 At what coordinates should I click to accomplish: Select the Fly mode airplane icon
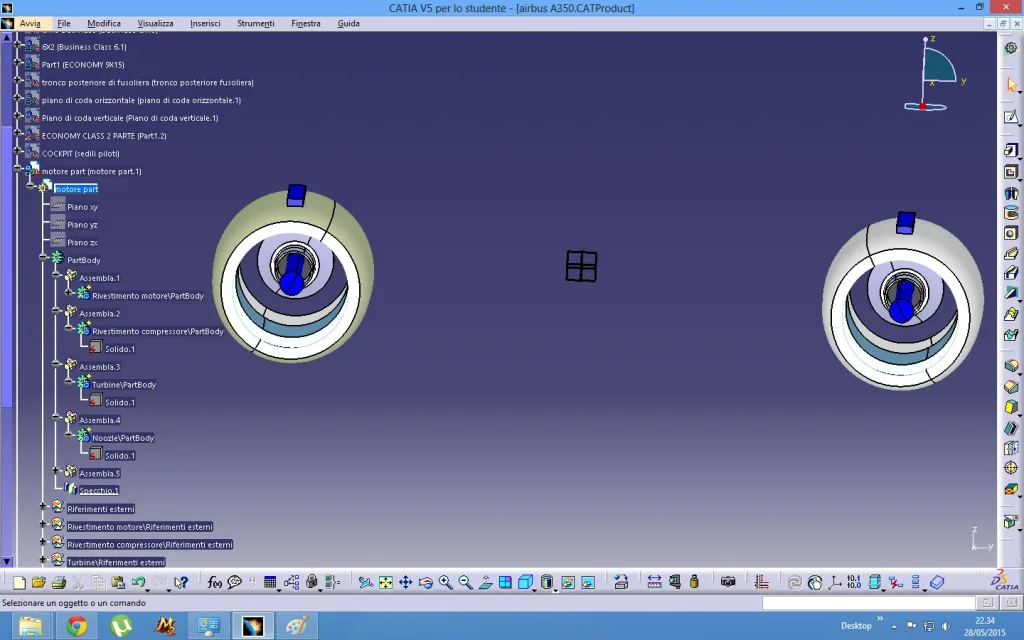(365, 582)
